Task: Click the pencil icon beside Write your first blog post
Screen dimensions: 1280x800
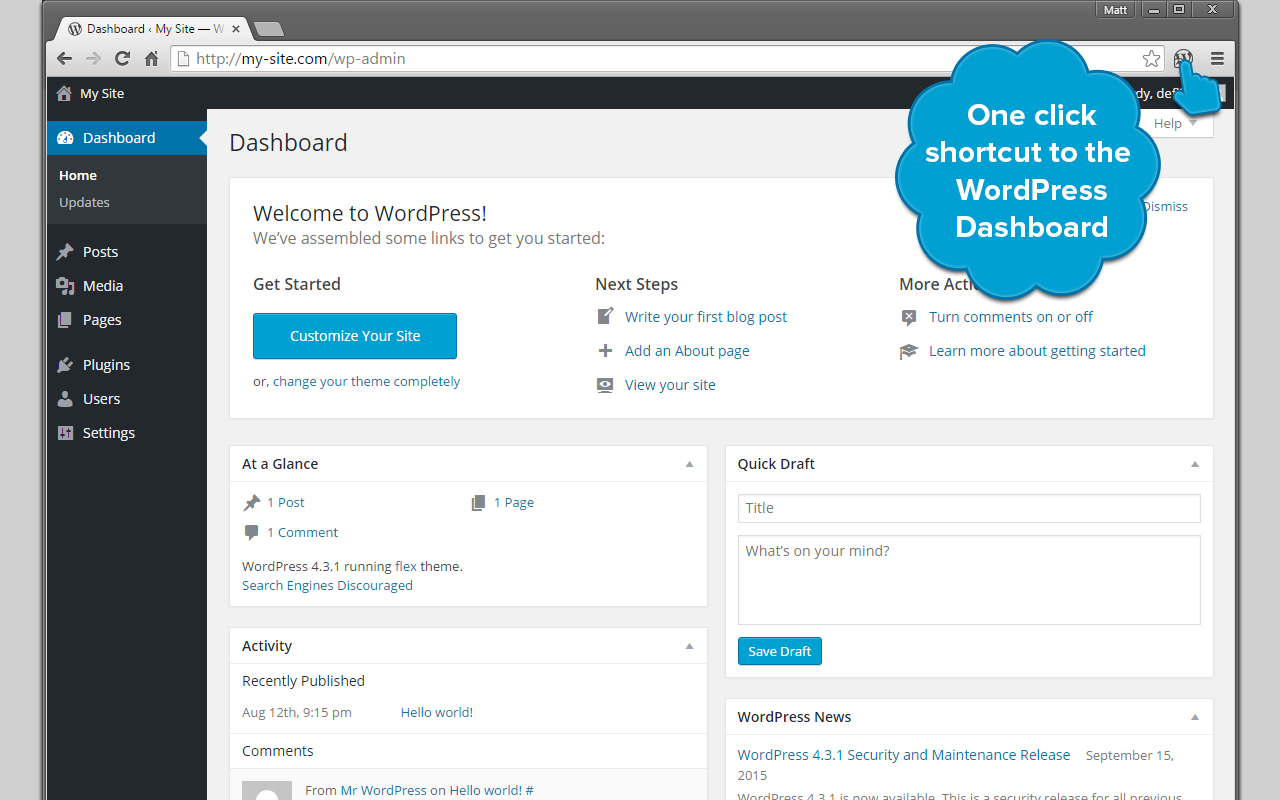Action: (x=605, y=317)
